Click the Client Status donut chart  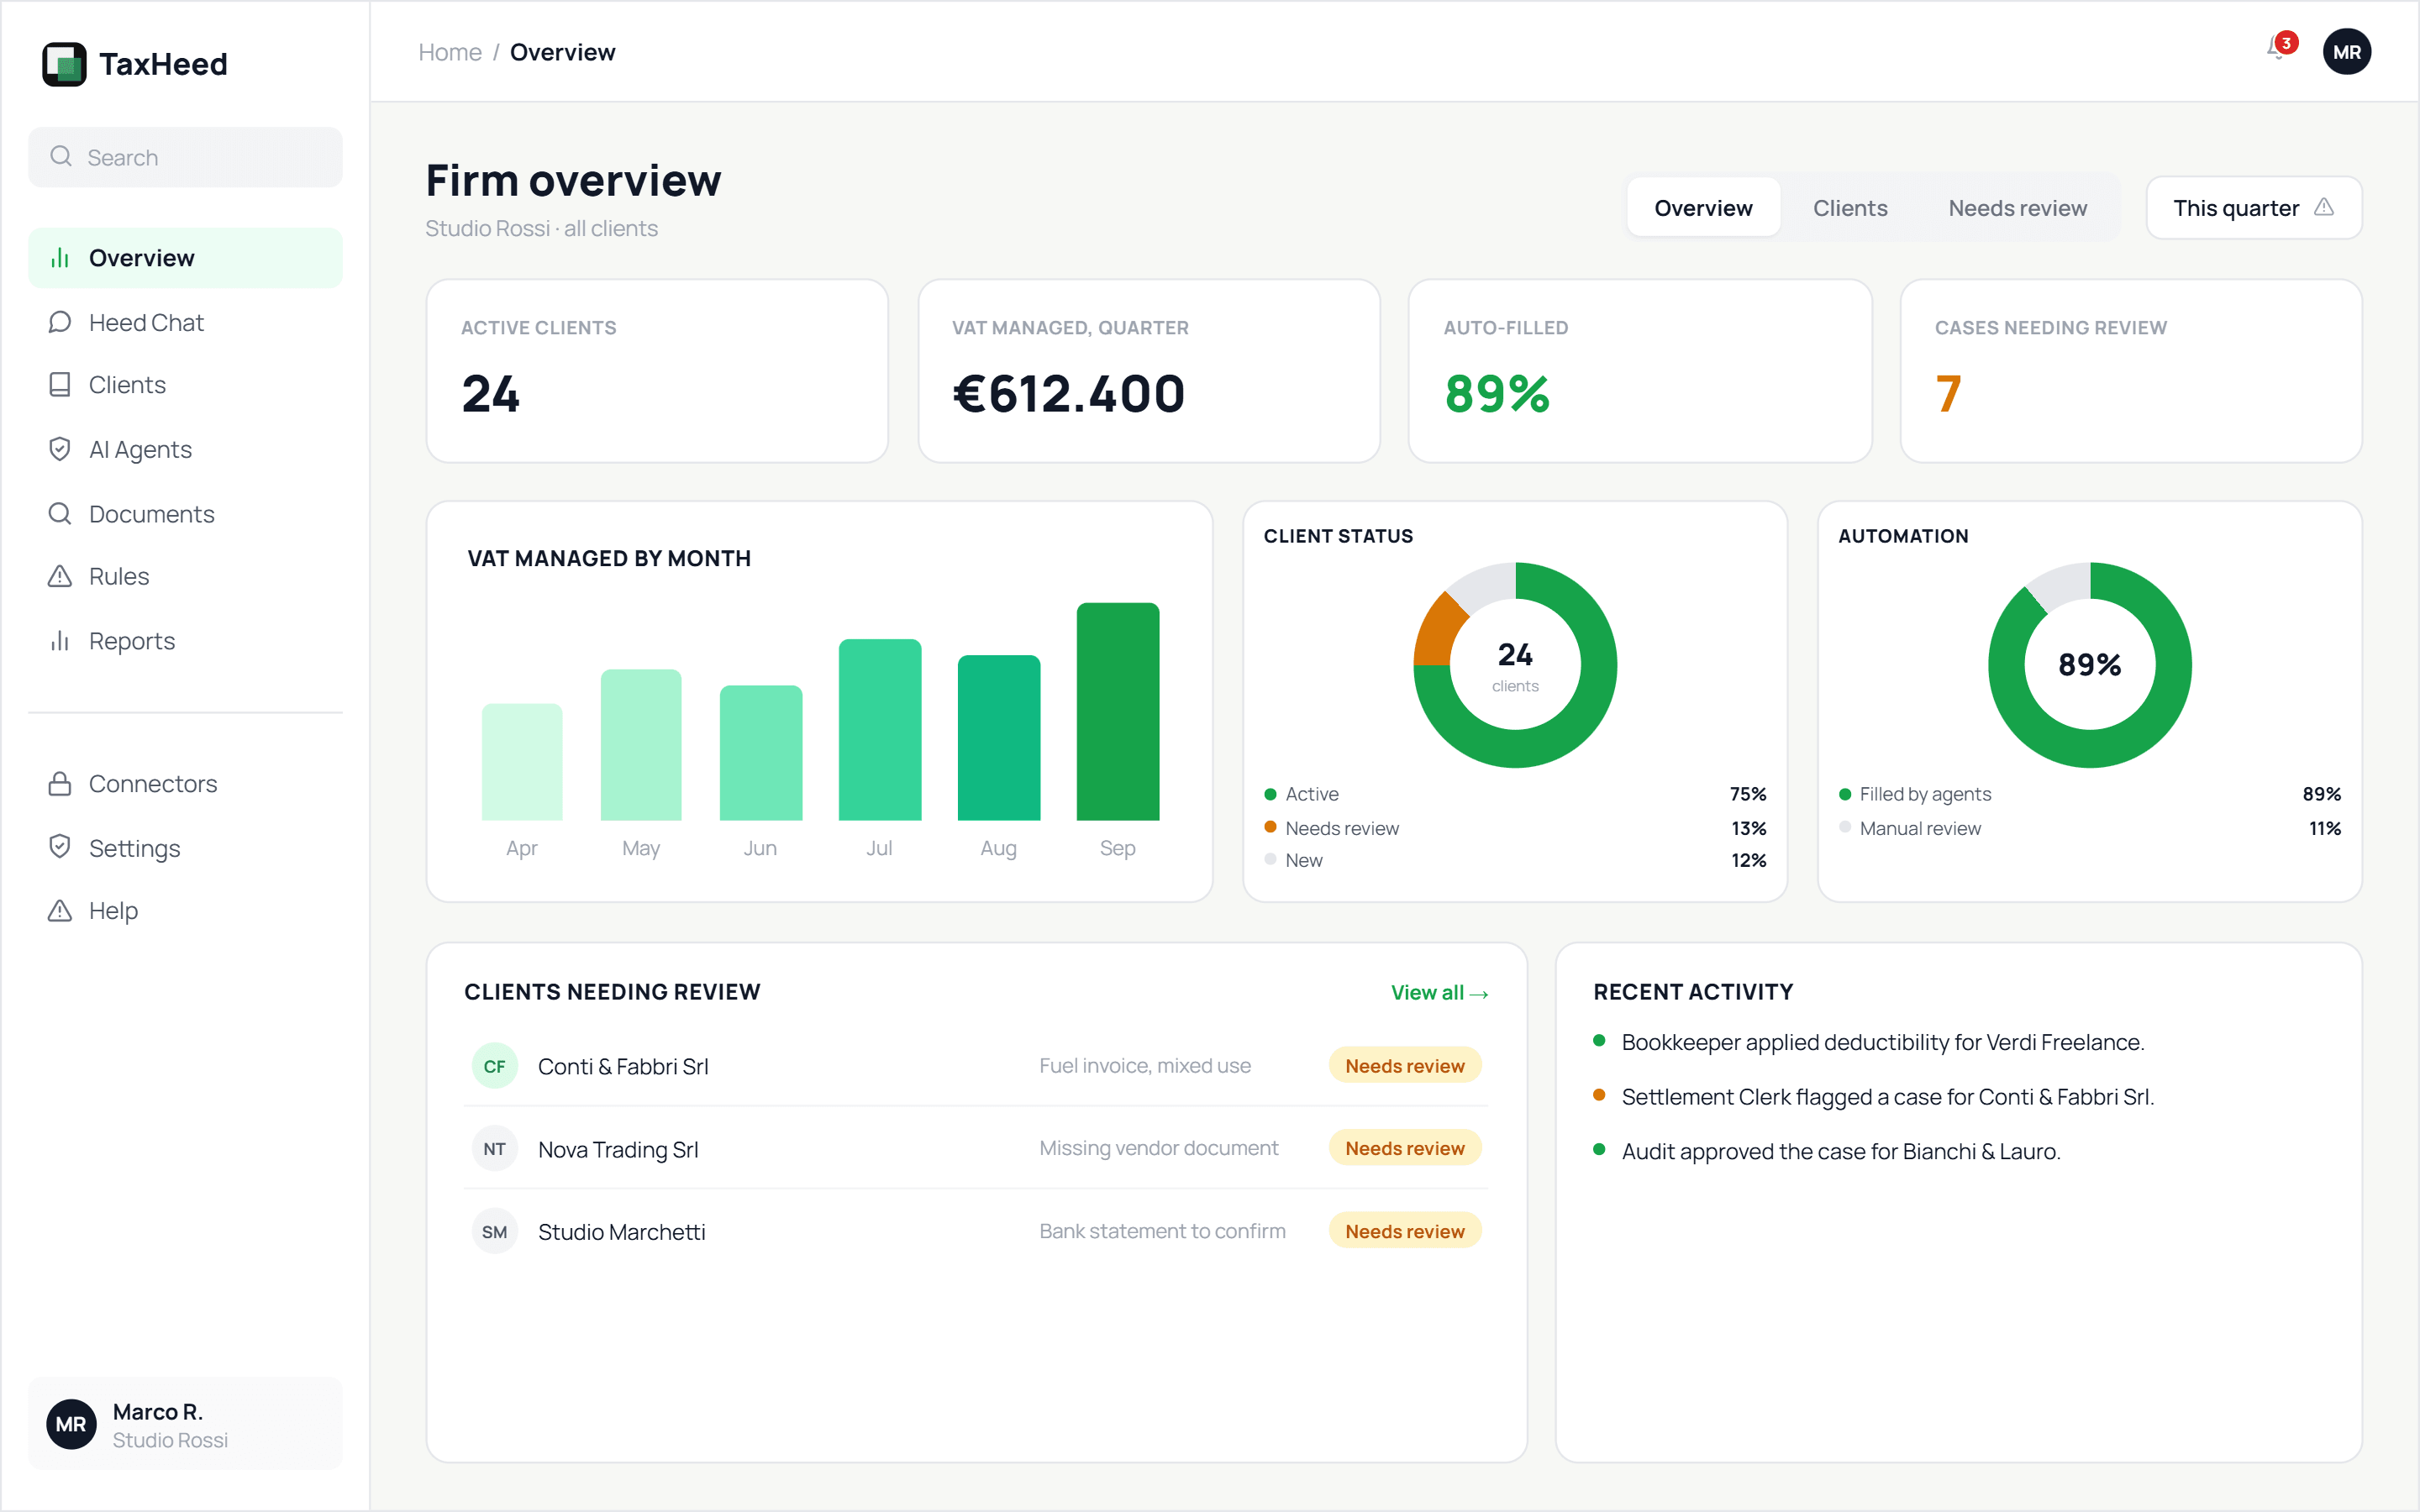coord(1515,665)
